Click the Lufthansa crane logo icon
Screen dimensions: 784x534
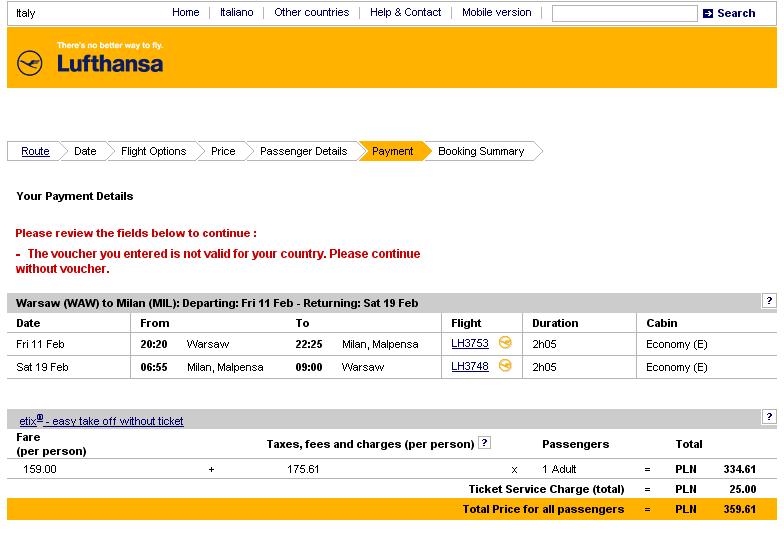pos(30,63)
